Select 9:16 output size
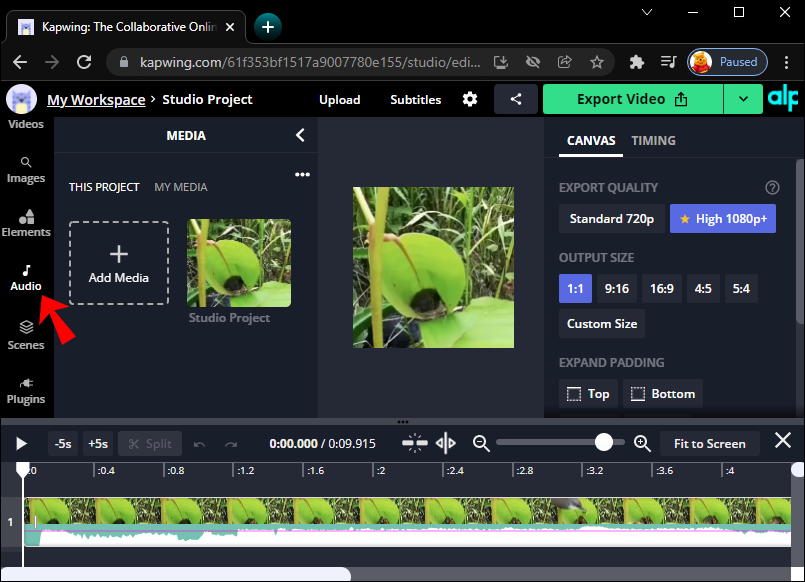The image size is (805, 582). tap(617, 289)
